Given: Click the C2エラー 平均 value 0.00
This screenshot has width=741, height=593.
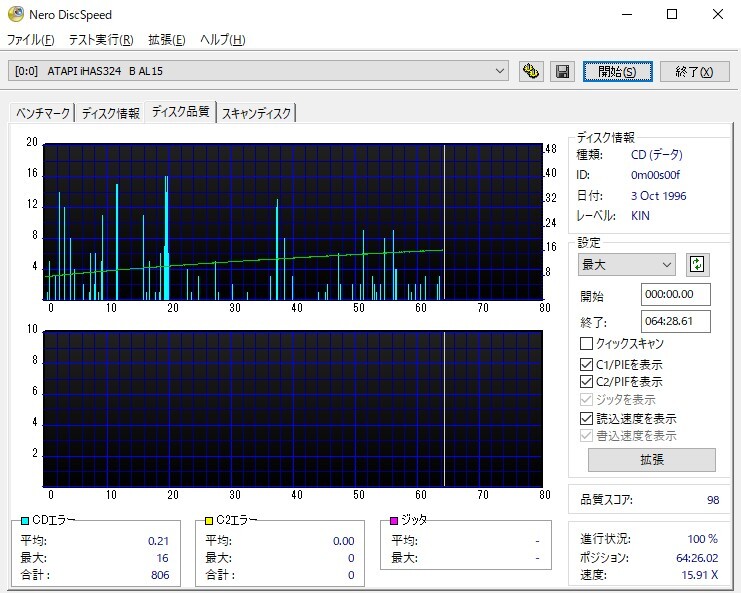Looking at the screenshot, I should [x=344, y=541].
